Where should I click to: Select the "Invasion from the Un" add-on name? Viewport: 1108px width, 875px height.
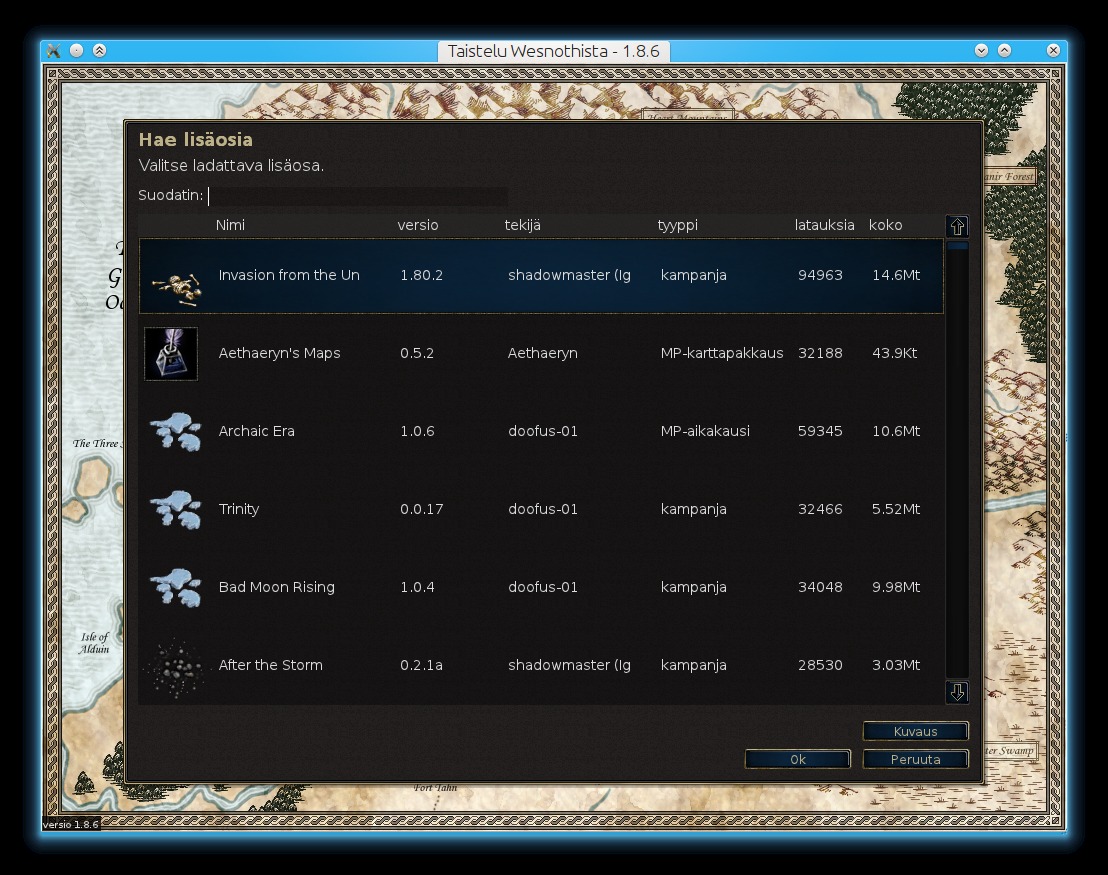tap(289, 275)
